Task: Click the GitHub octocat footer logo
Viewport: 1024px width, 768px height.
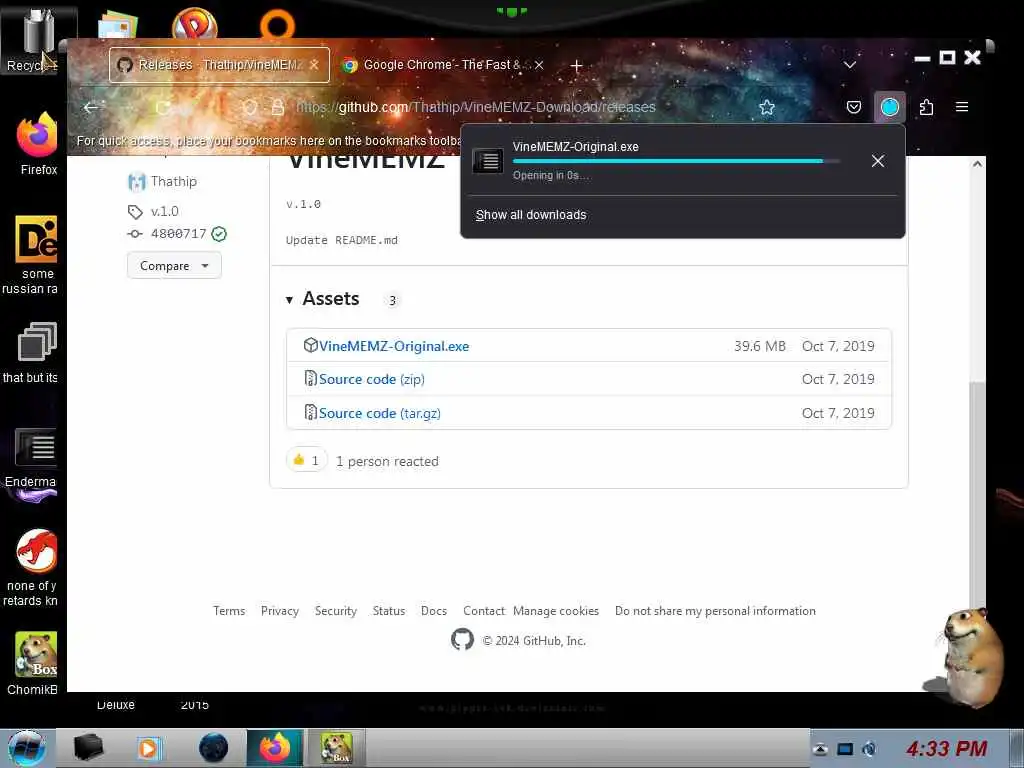Action: coord(462,639)
